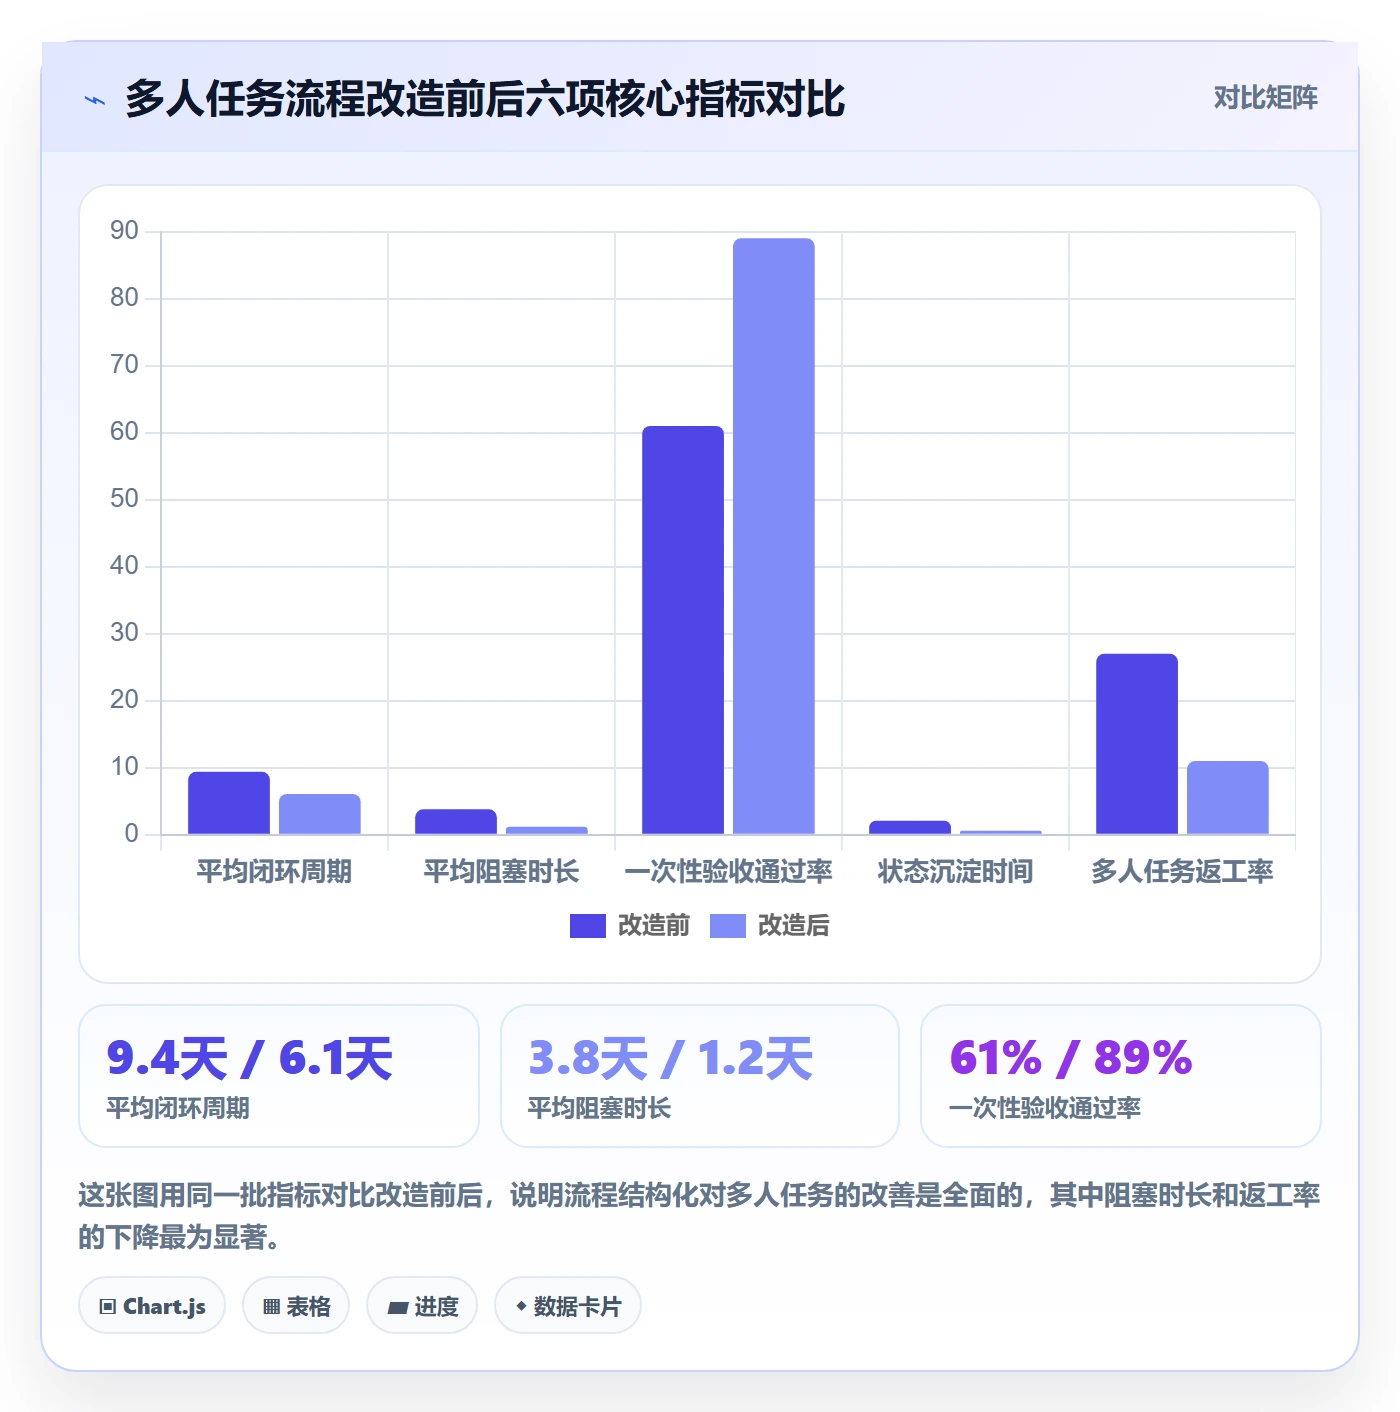Select the 表格 tag chip
The height and width of the screenshot is (1412, 1400).
296,1306
